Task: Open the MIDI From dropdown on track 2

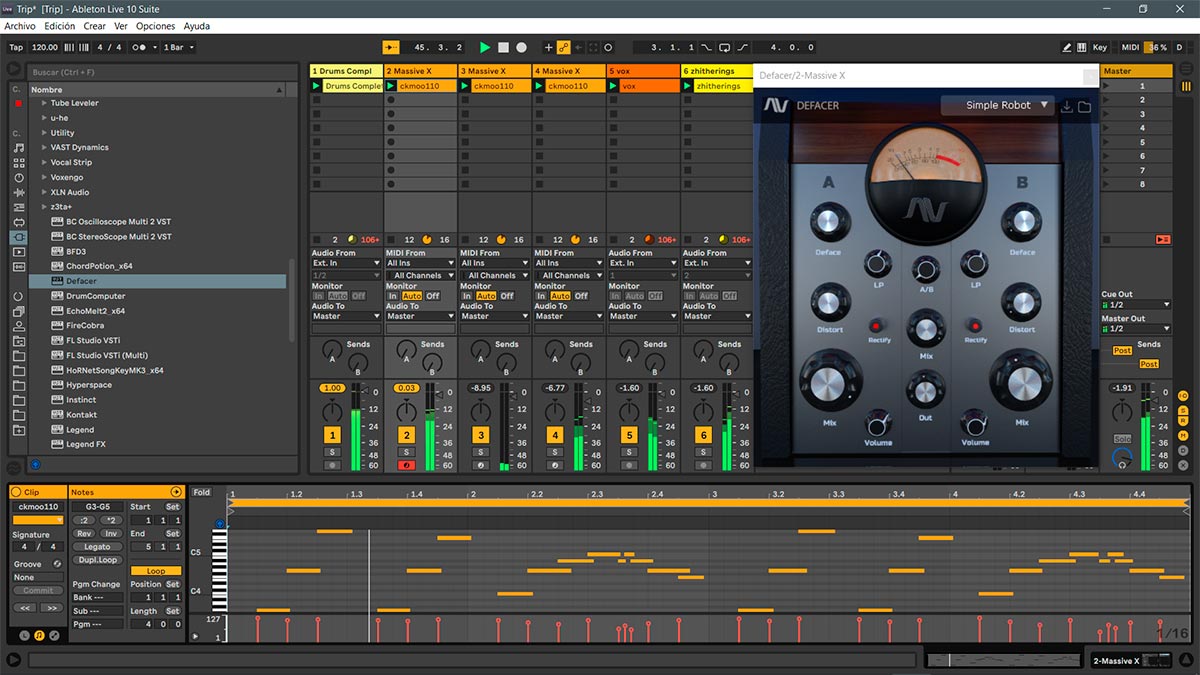Action: [x=420, y=263]
